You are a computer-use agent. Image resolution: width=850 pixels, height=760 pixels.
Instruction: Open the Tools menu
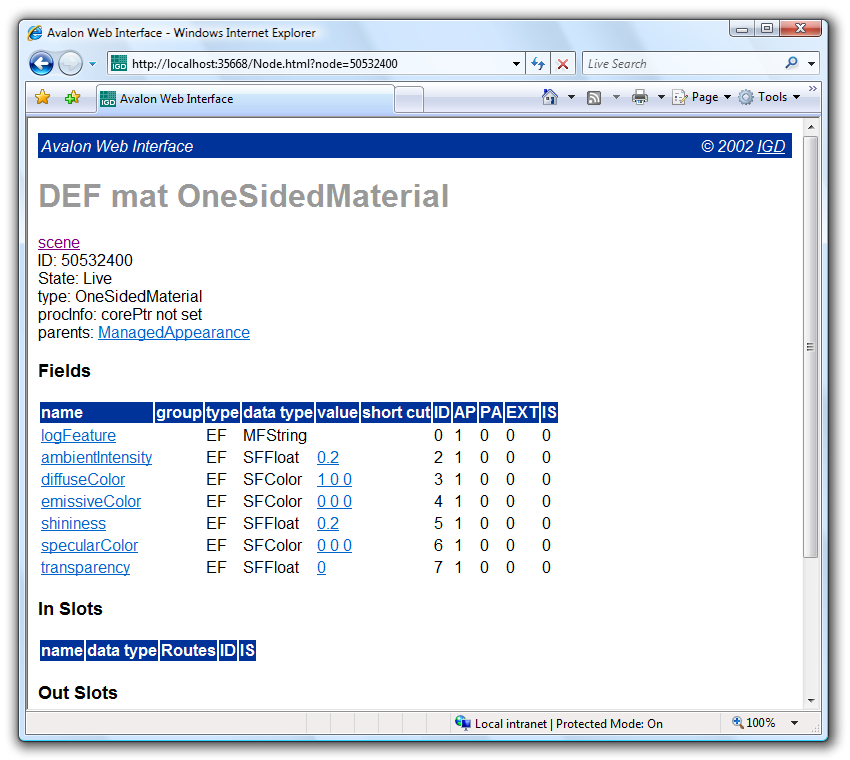[769, 97]
